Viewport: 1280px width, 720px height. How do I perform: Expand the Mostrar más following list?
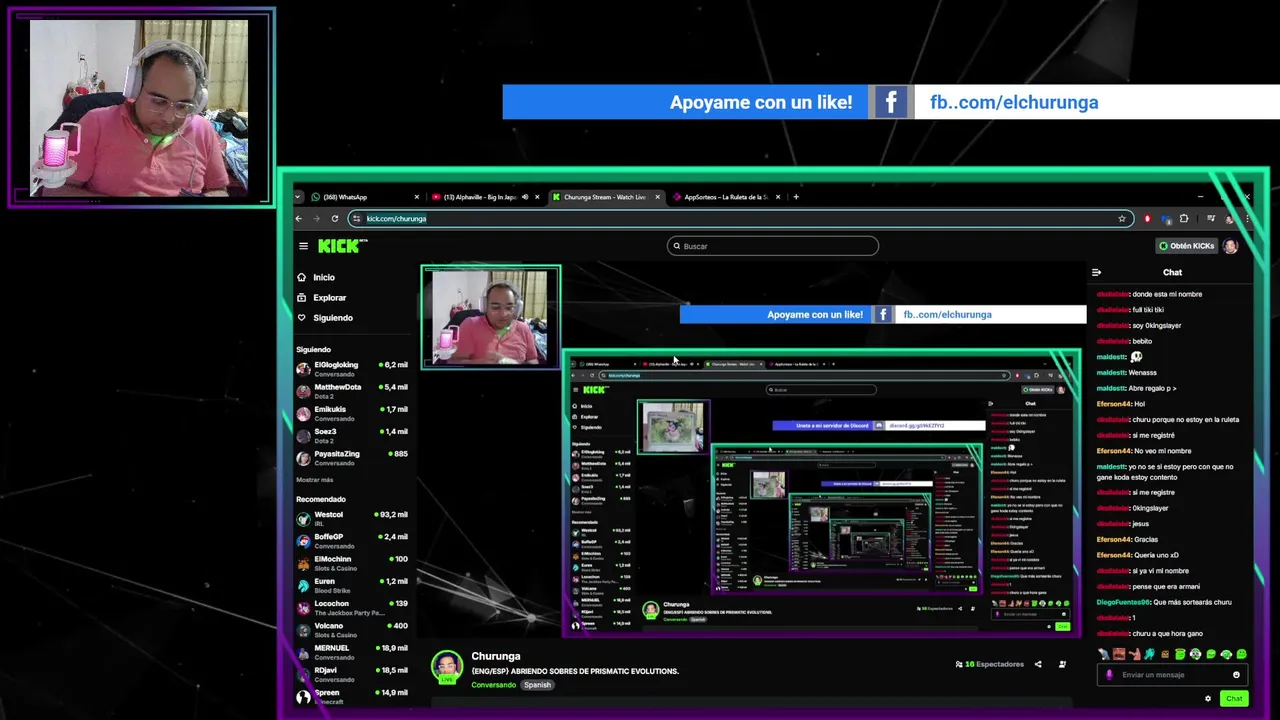coord(315,480)
